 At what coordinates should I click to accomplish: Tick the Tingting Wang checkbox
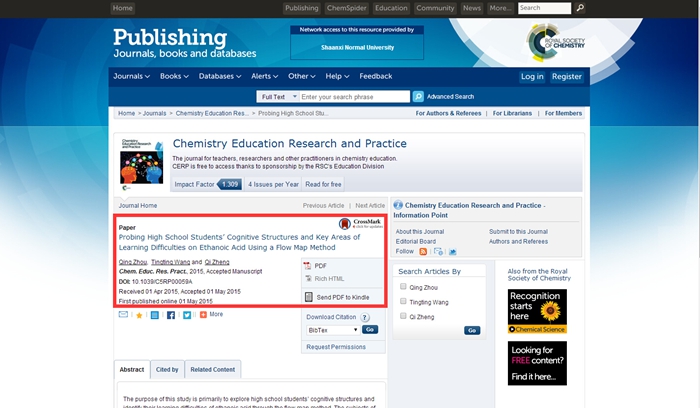403,301
